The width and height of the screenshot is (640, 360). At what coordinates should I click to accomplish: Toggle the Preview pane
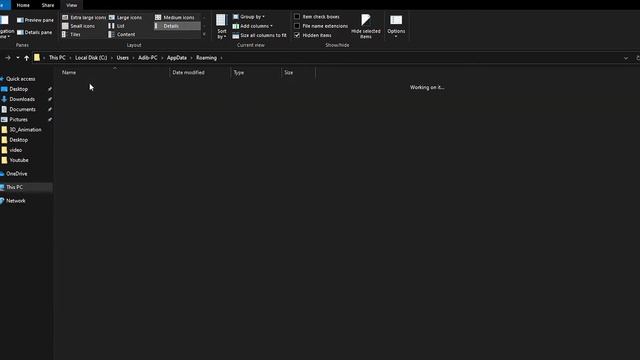(x=35, y=20)
